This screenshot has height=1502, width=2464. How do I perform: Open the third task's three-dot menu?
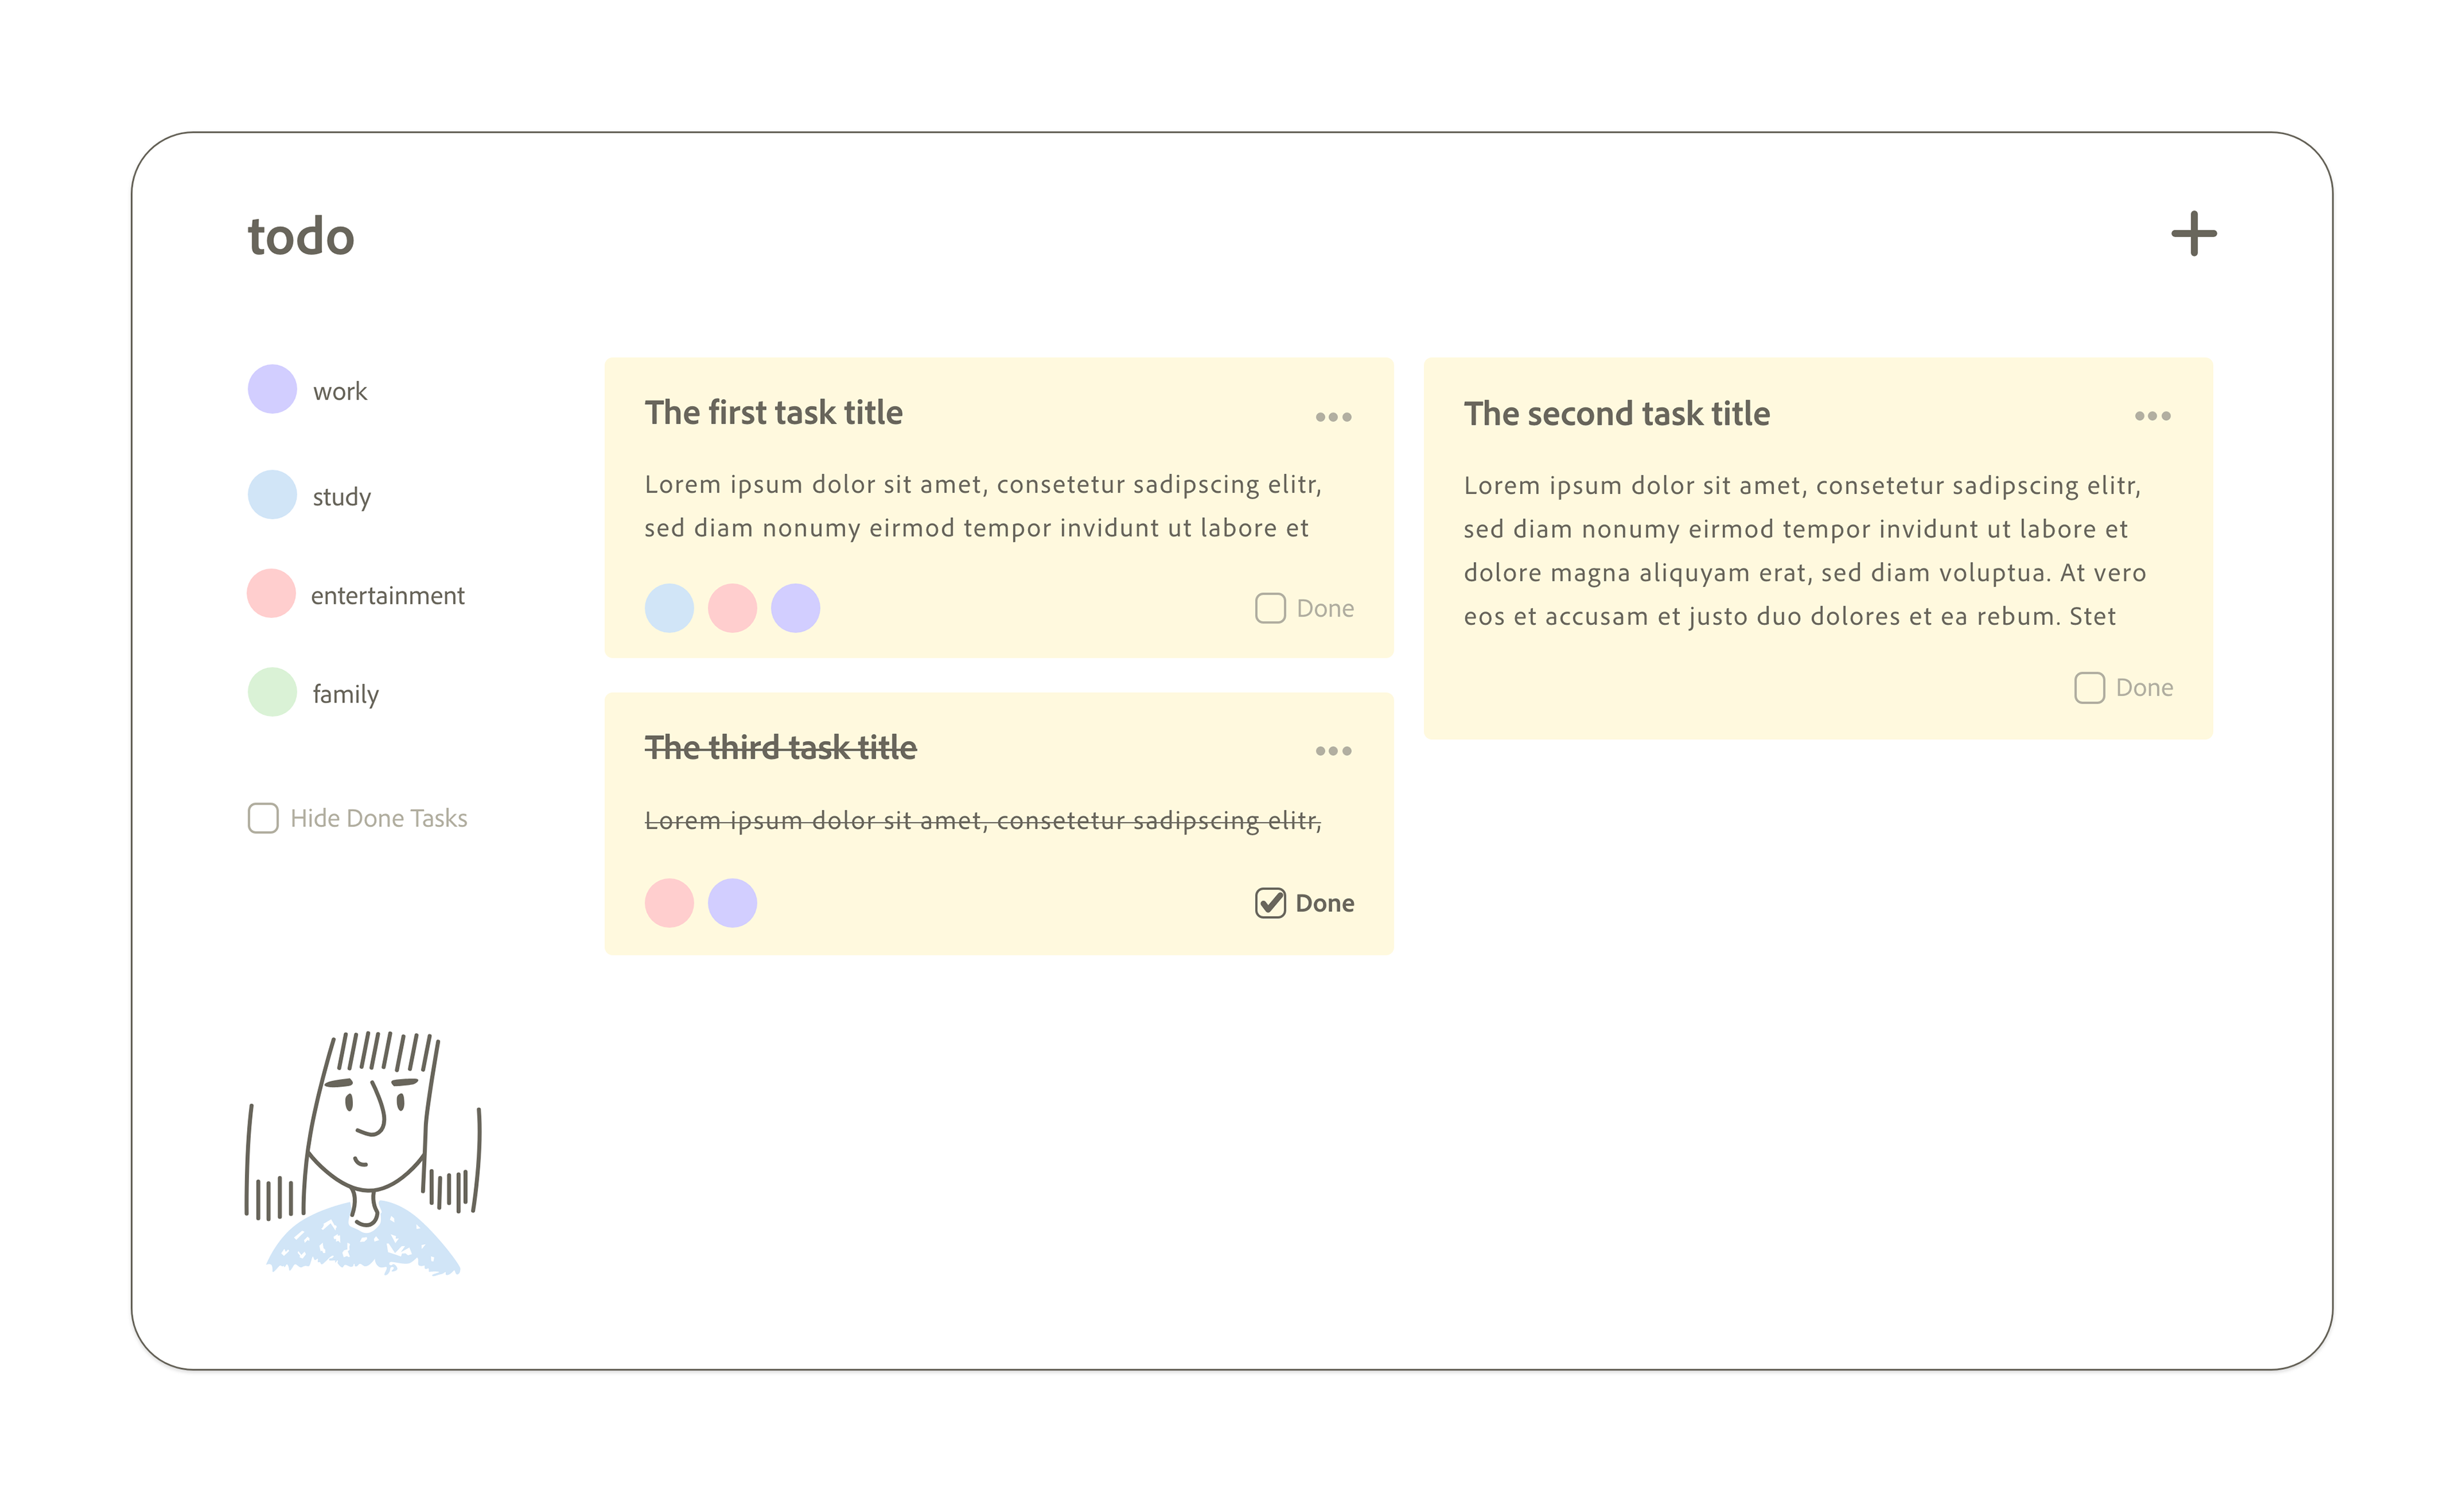(1333, 751)
